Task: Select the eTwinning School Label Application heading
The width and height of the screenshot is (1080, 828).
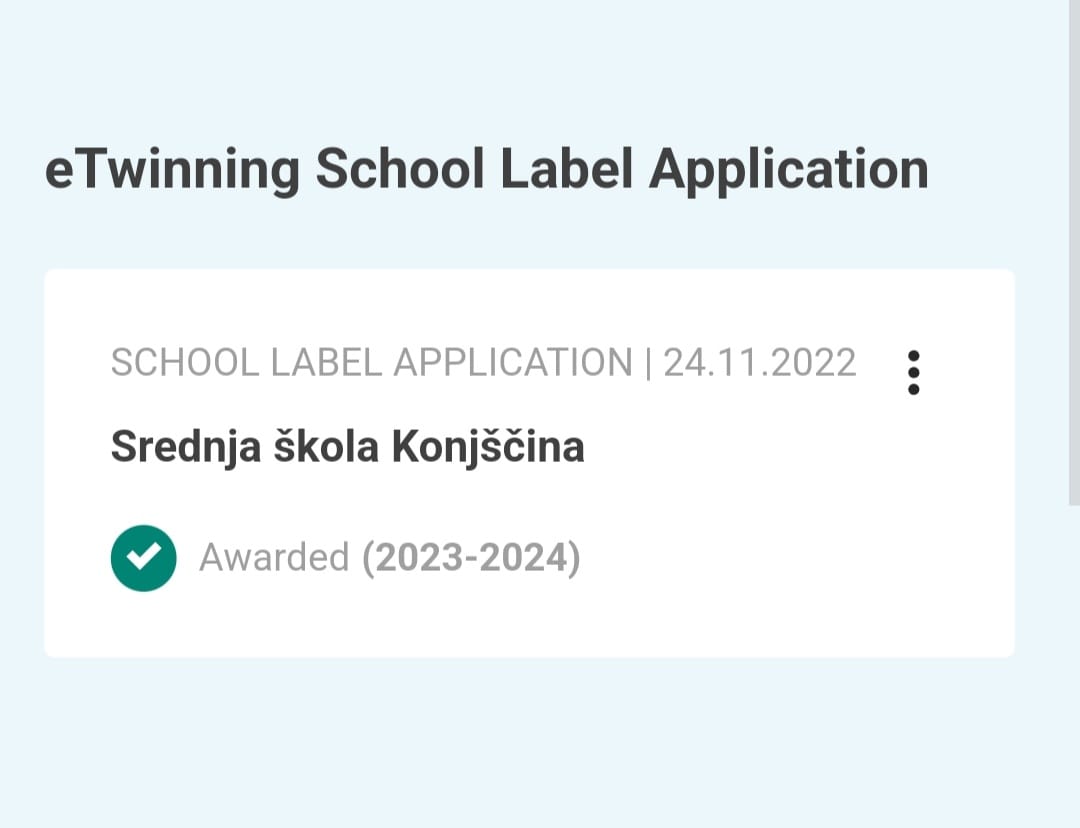Action: (486, 169)
